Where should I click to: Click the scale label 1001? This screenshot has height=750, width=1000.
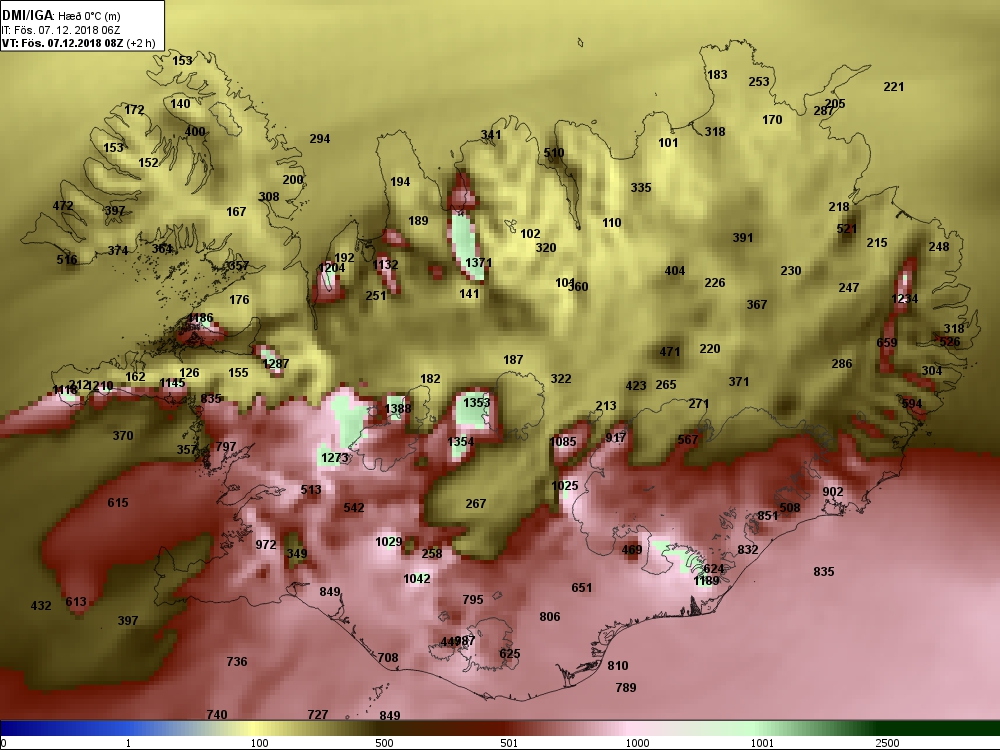(x=762, y=743)
